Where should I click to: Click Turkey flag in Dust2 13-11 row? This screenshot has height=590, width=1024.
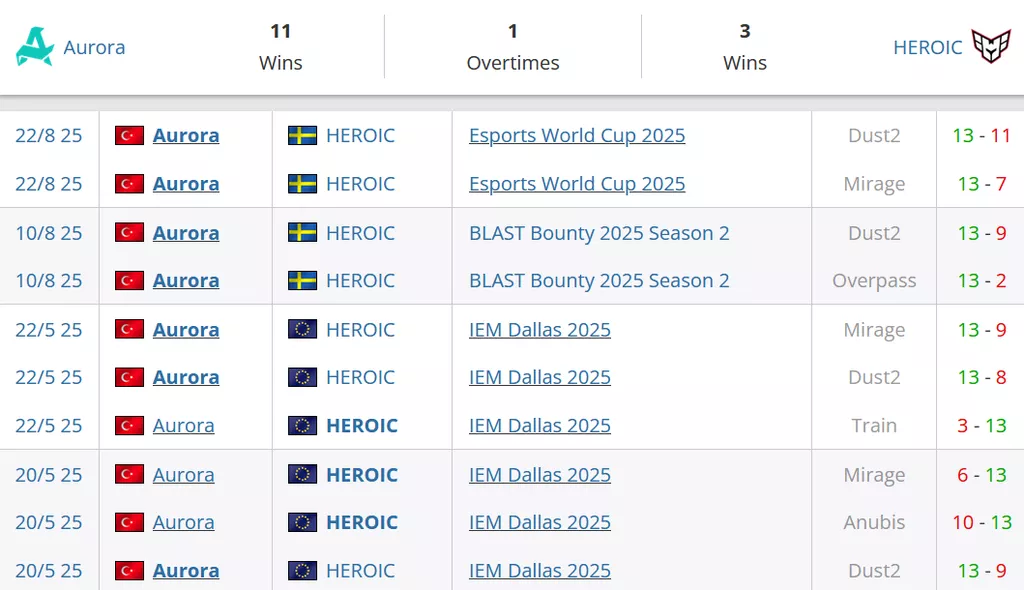tap(130, 135)
